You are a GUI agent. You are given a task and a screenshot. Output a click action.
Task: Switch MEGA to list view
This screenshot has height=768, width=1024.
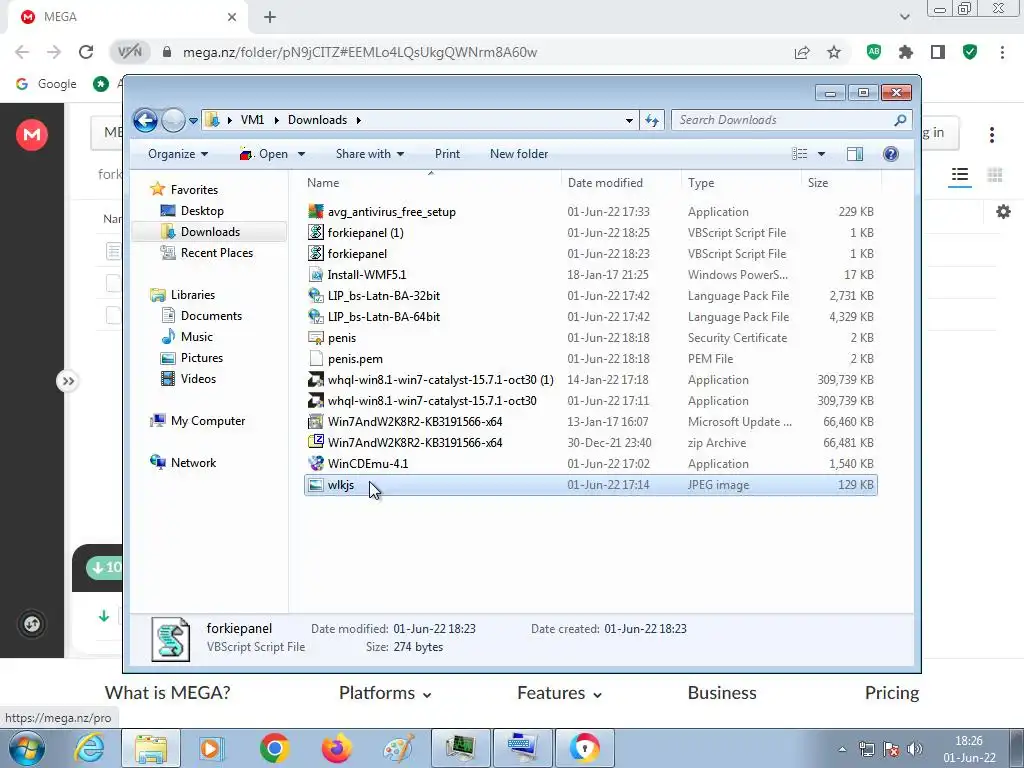959,175
